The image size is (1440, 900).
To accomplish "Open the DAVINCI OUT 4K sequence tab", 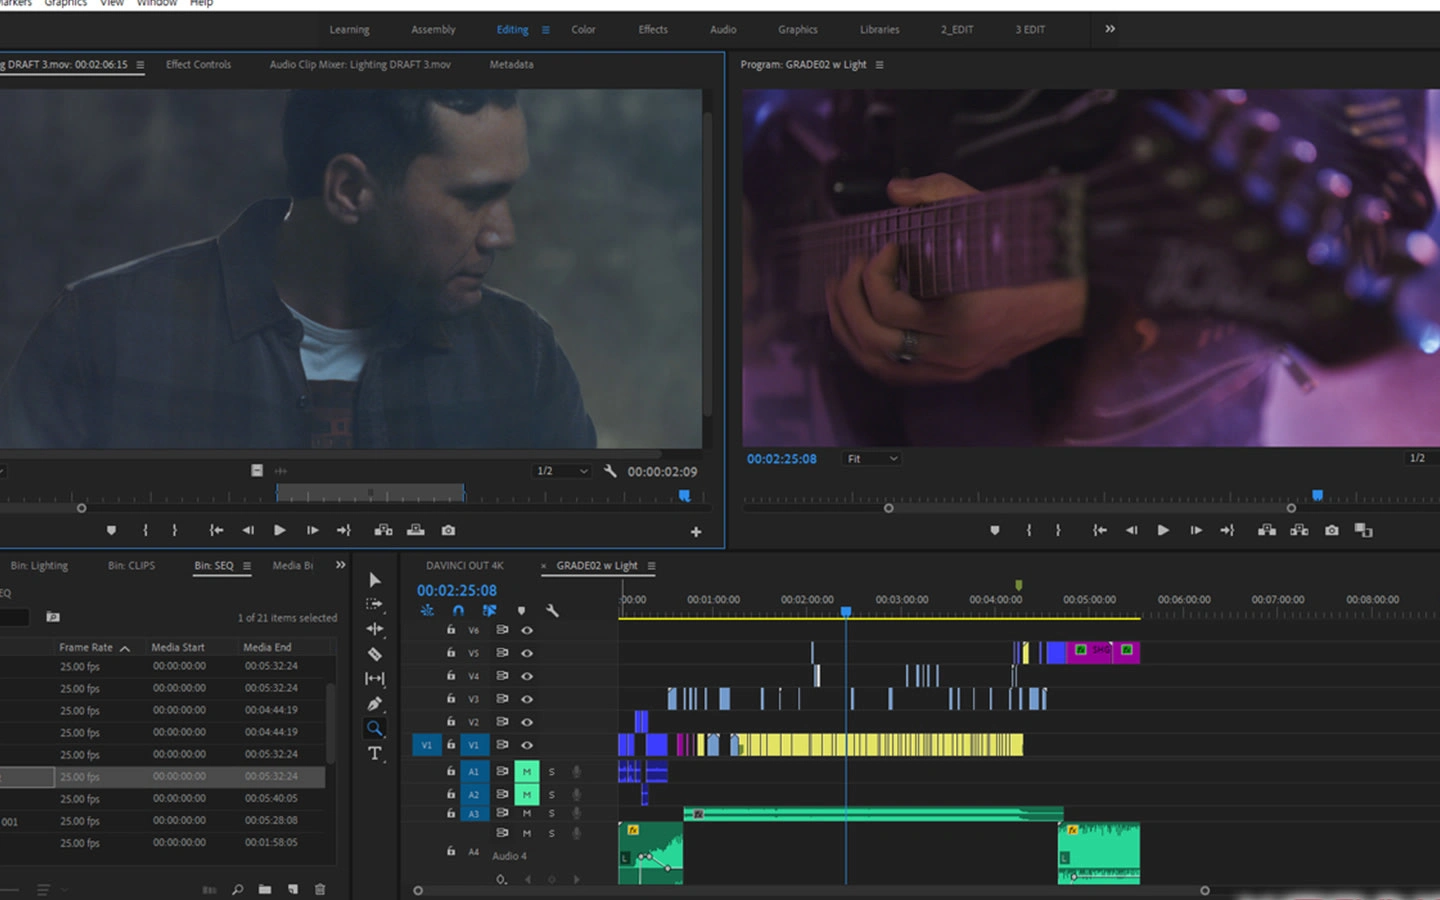I will [x=465, y=566].
